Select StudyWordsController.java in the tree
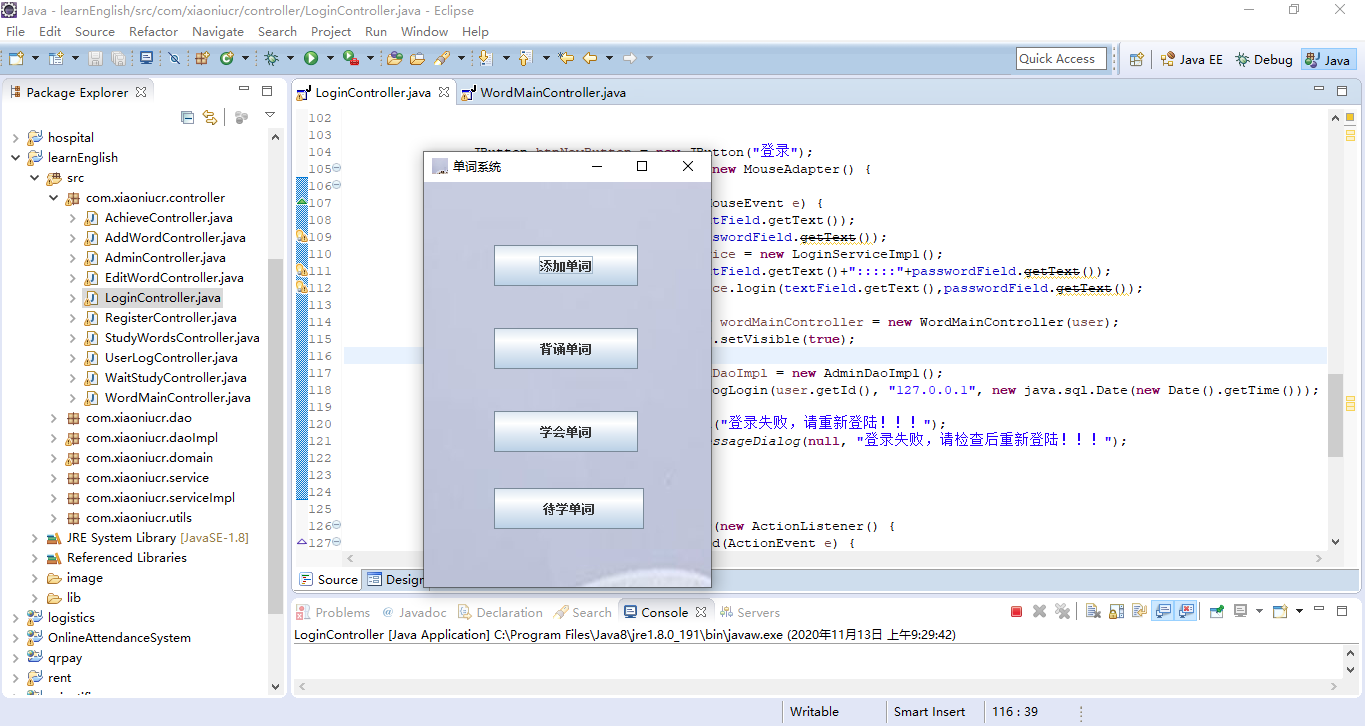 point(182,337)
